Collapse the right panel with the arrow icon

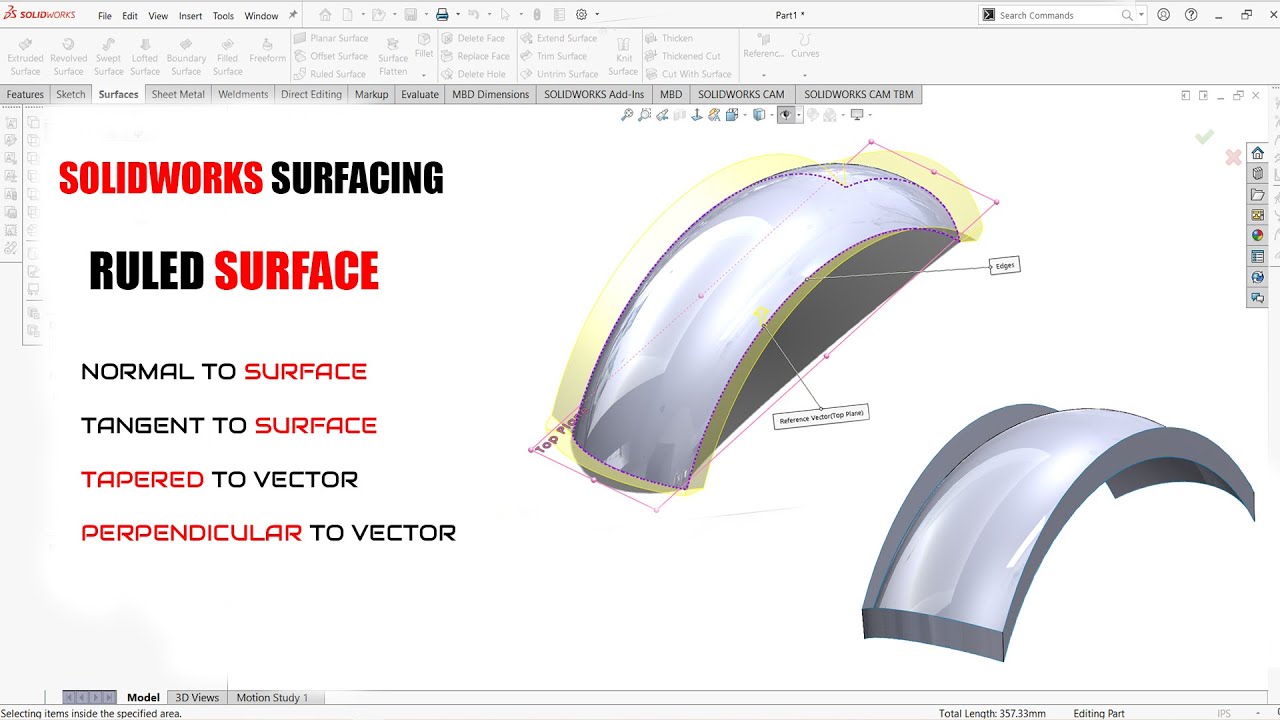point(1204,95)
